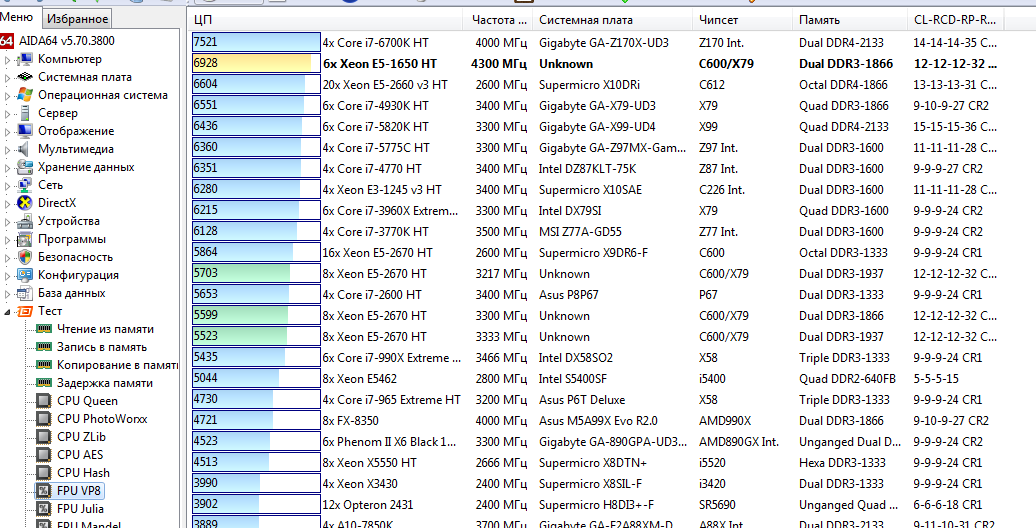Viewport: 1036px width, 528px height.
Task: Click the CPU Hash chip icon
Action: tap(44, 472)
